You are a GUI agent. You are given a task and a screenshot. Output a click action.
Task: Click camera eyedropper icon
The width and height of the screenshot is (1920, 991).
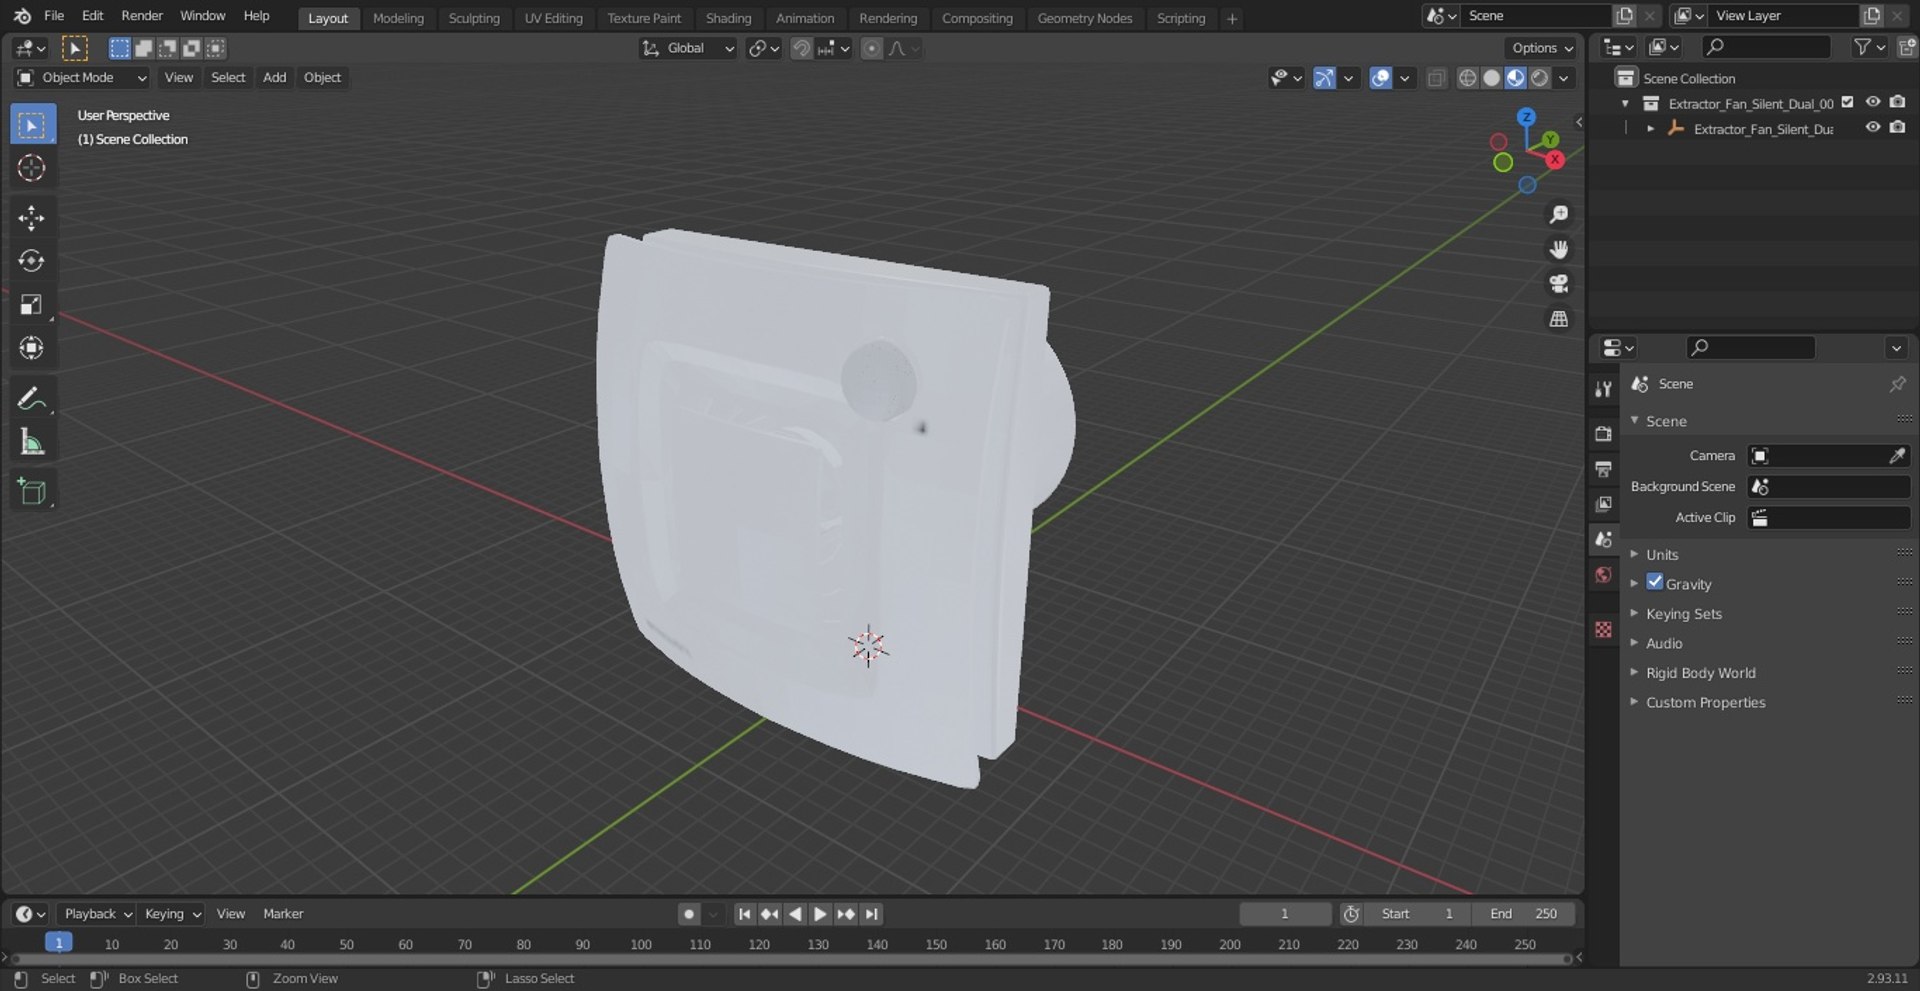(x=1896, y=456)
